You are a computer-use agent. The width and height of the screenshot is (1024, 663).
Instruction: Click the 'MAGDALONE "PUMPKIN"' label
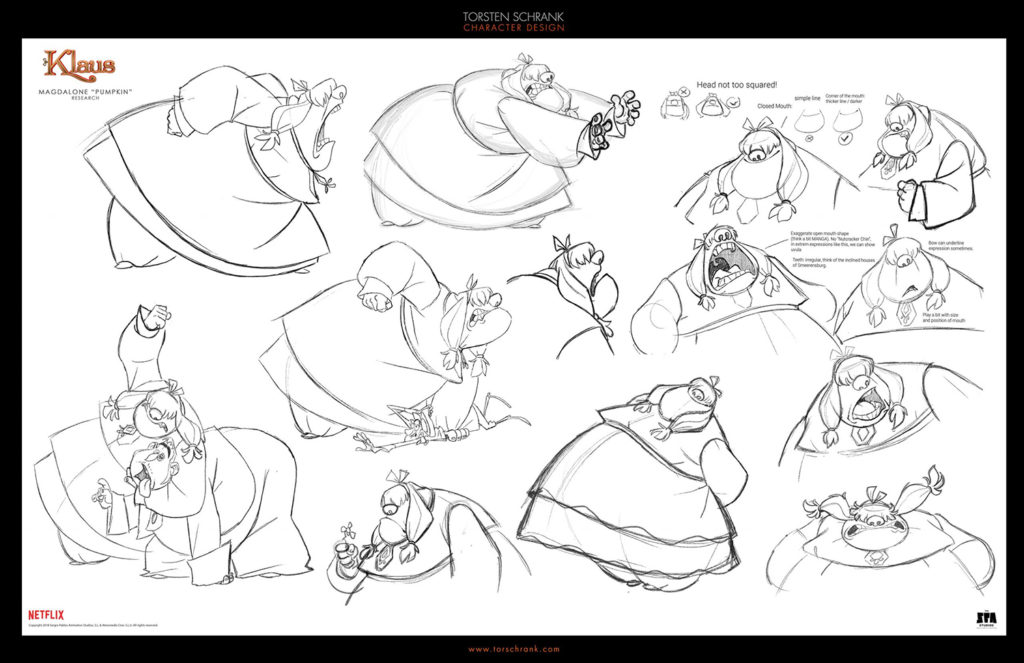pos(86,92)
